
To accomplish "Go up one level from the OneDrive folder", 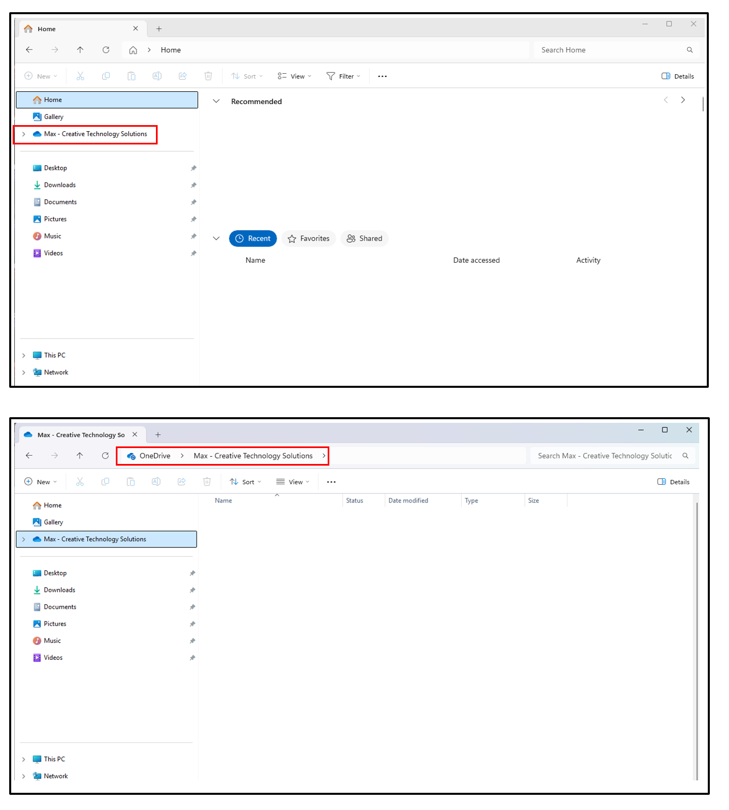I will point(80,456).
